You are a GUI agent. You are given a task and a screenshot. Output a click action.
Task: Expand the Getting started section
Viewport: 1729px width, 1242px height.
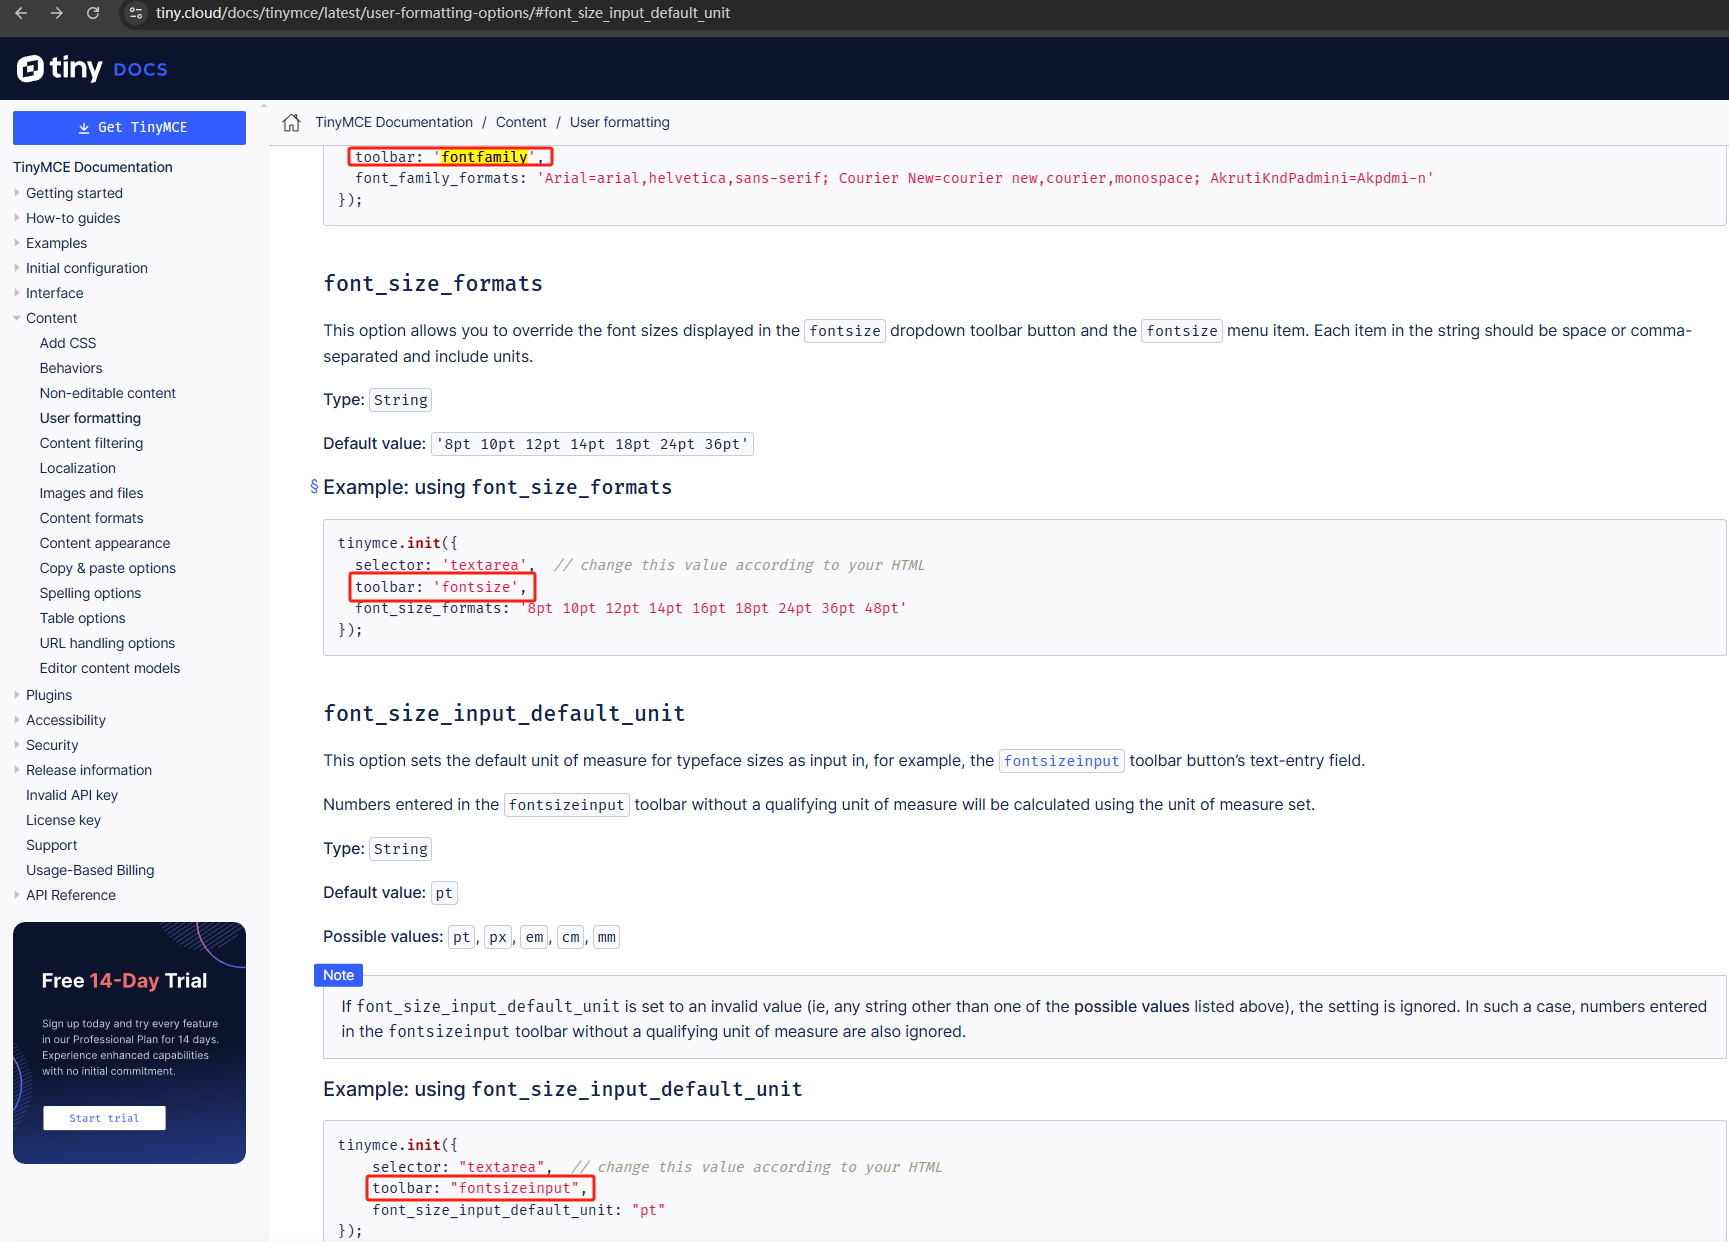point(17,193)
